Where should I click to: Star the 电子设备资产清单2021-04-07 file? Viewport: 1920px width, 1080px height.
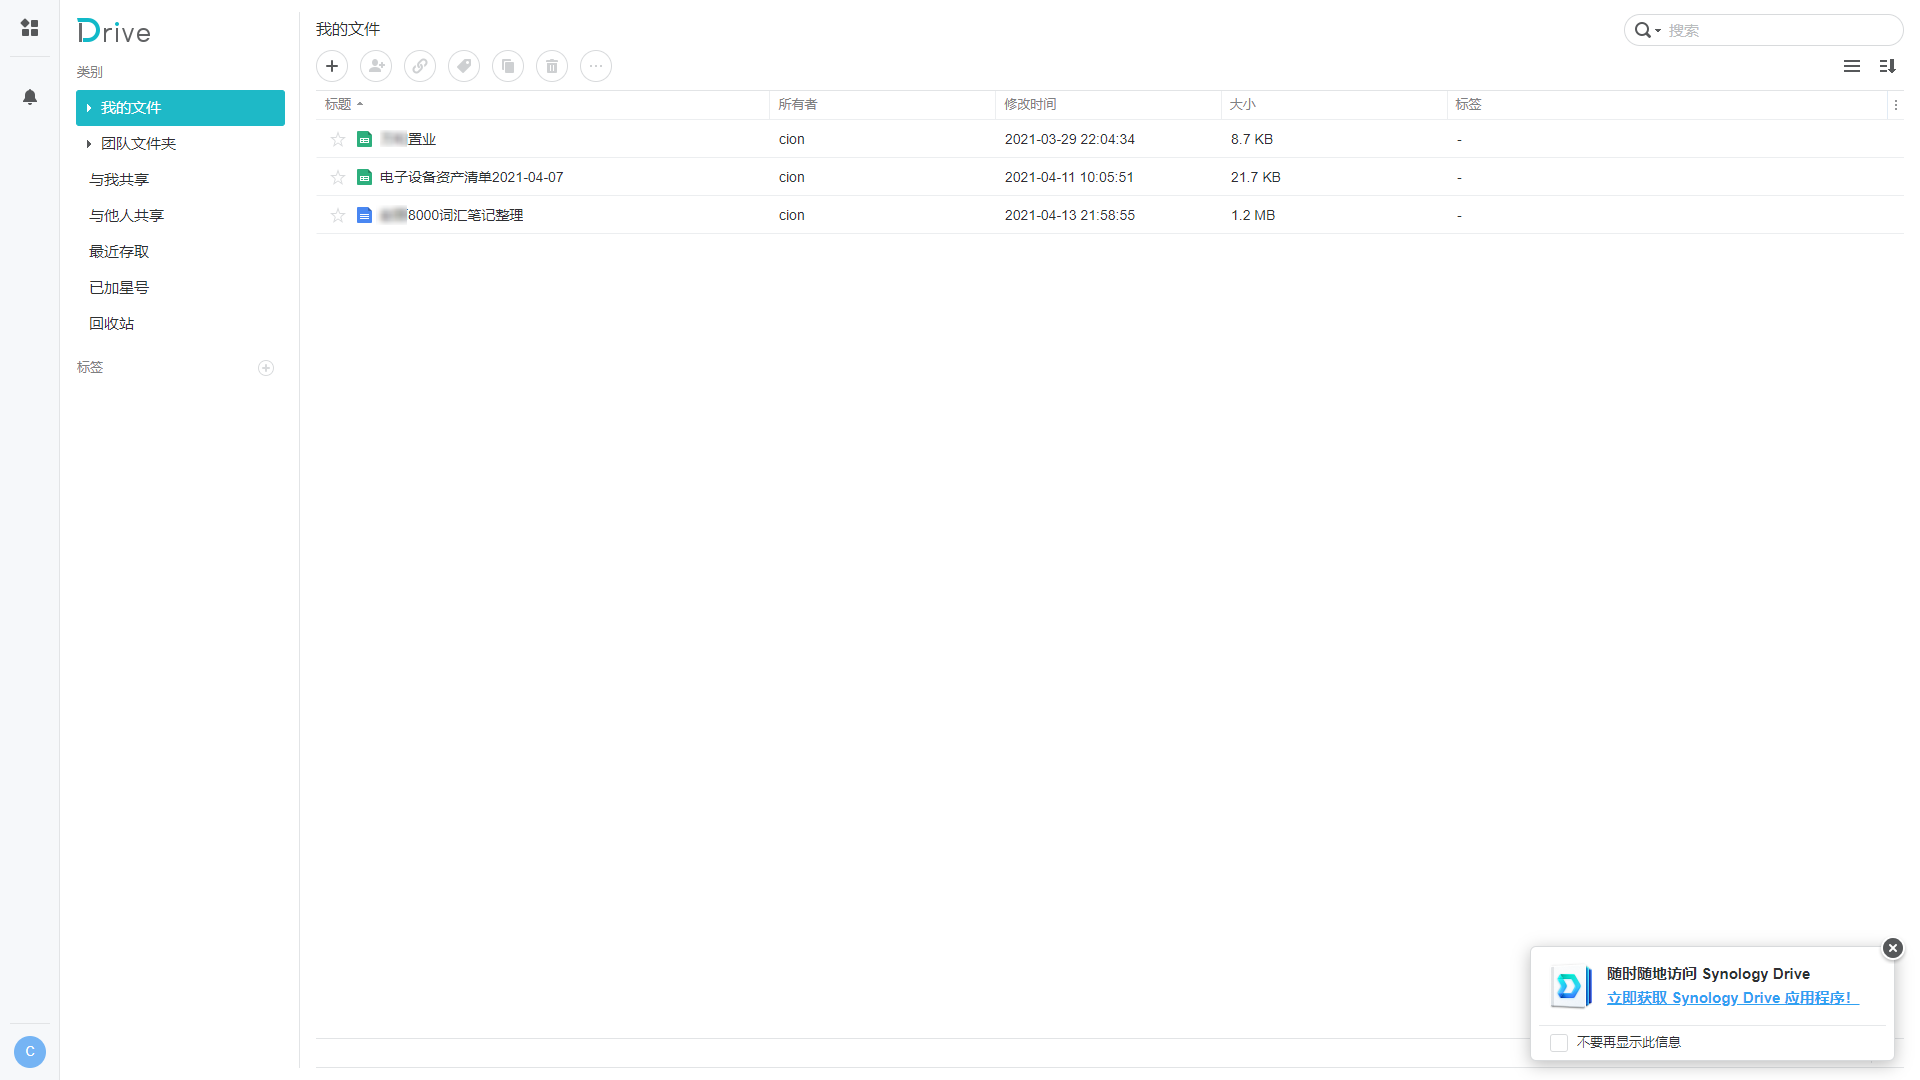(338, 178)
